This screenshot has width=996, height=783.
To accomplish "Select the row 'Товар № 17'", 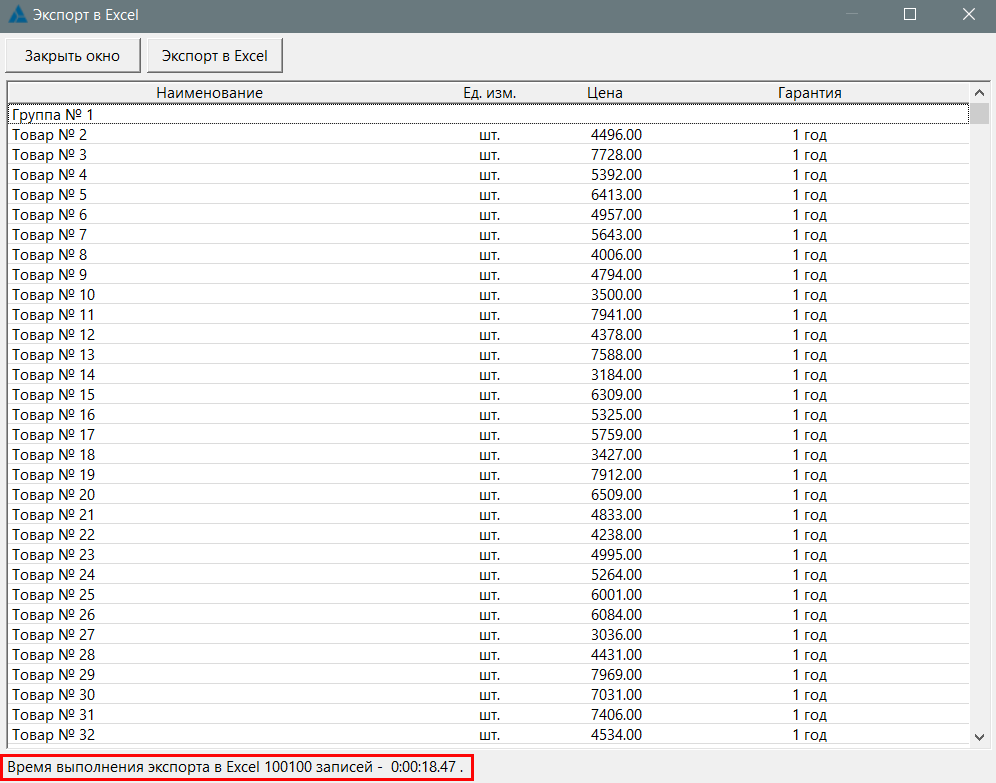I will pyautogui.click(x=54, y=435).
